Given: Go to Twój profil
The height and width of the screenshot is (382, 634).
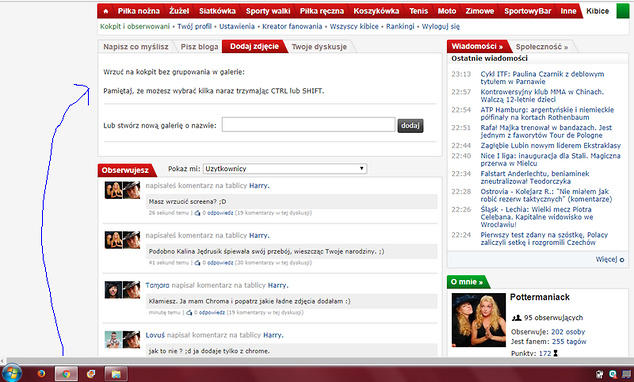Looking at the screenshot, I should coord(194,27).
